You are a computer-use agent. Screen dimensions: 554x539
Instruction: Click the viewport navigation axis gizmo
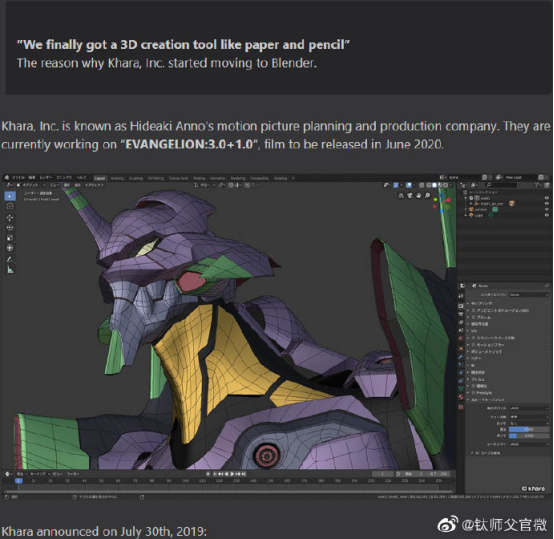(x=442, y=203)
